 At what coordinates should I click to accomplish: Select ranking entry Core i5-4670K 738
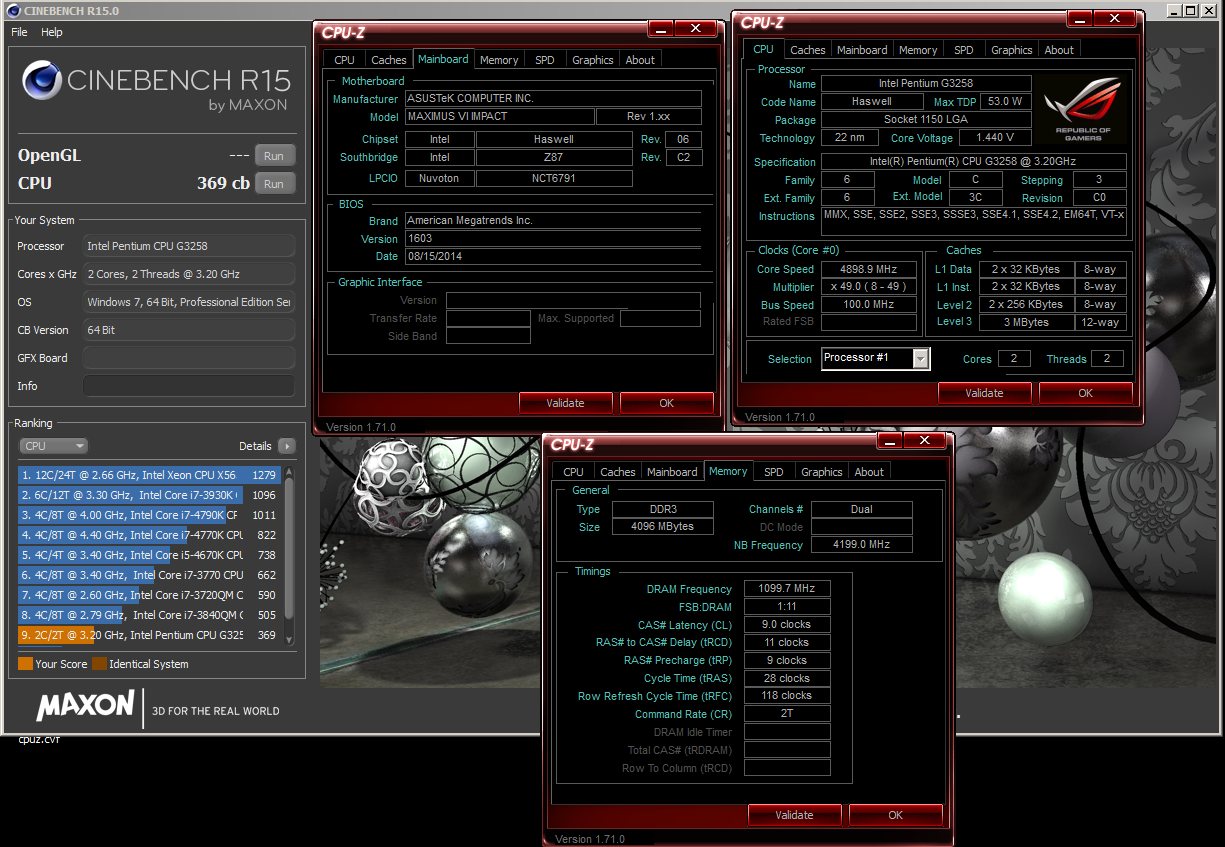pyautogui.click(x=150, y=555)
